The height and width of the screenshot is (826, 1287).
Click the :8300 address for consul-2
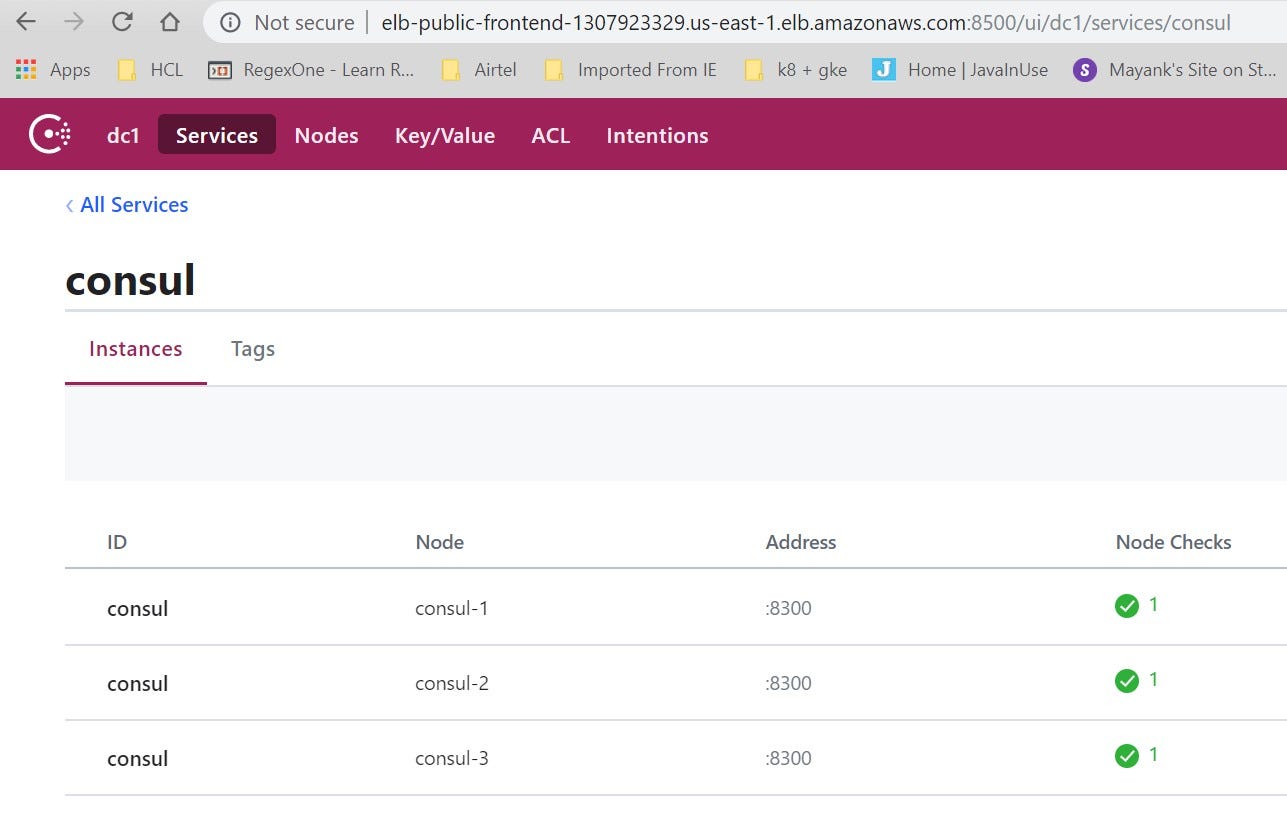pos(789,683)
